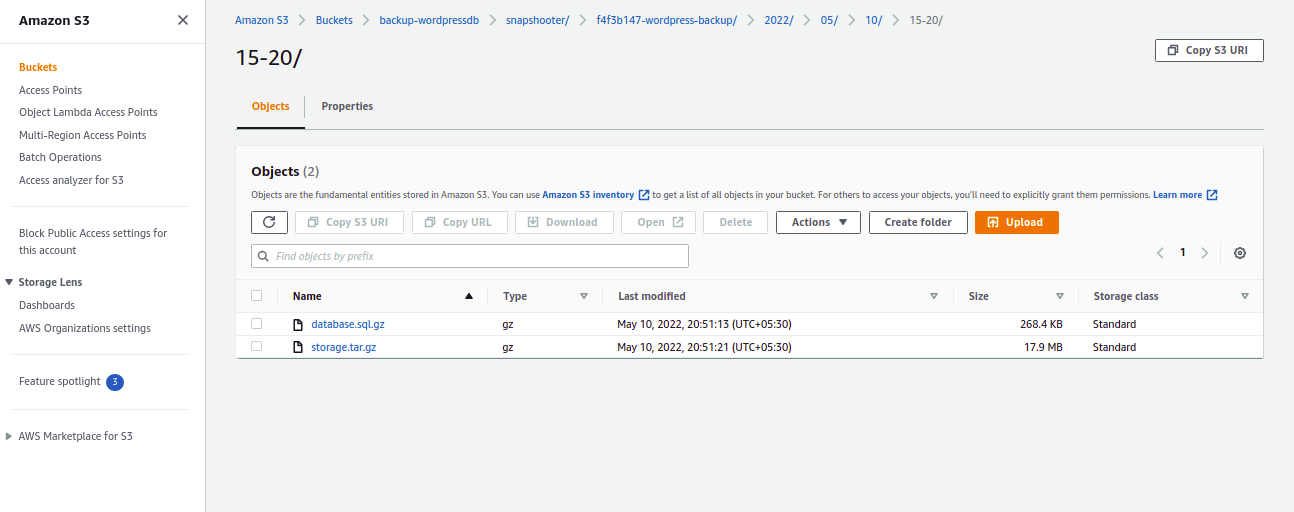Go to next page arrow in pagination
Screen dimensions: 1294x512
coord(1205,253)
